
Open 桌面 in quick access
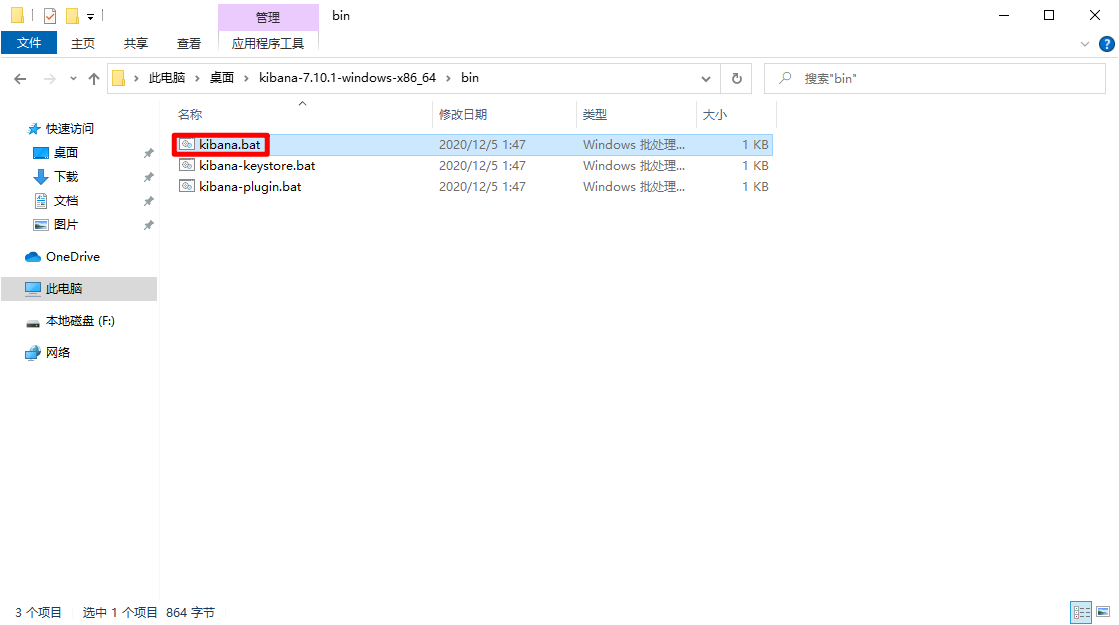click(66, 153)
